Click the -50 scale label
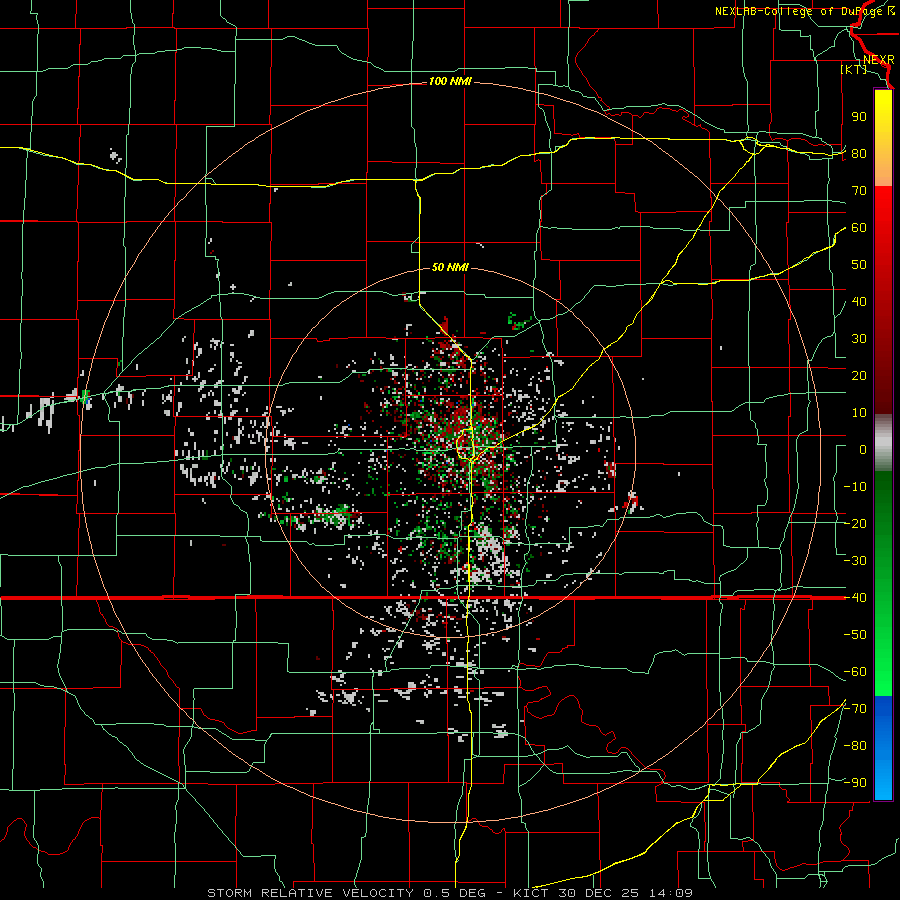 [855, 635]
